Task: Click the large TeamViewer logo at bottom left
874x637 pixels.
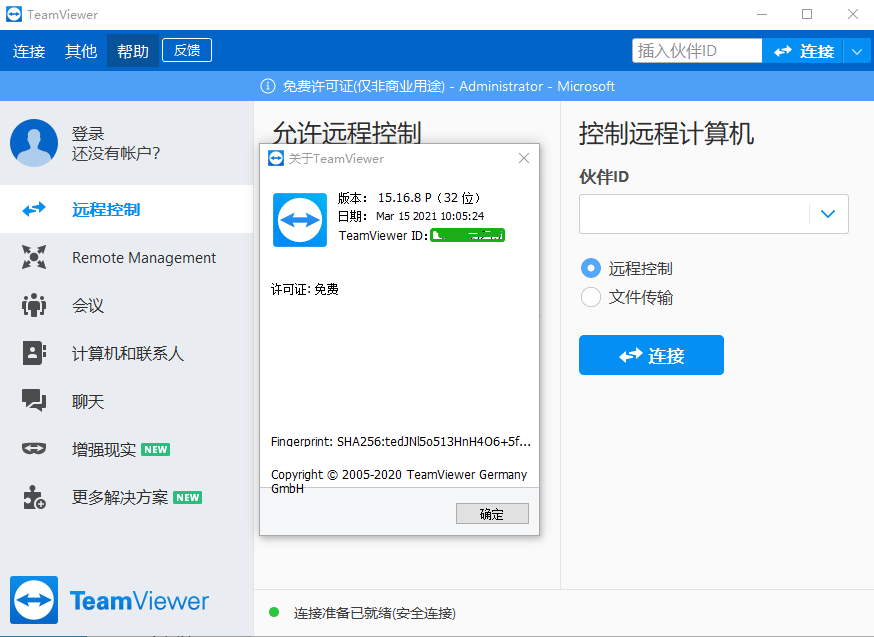Action: (x=34, y=600)
